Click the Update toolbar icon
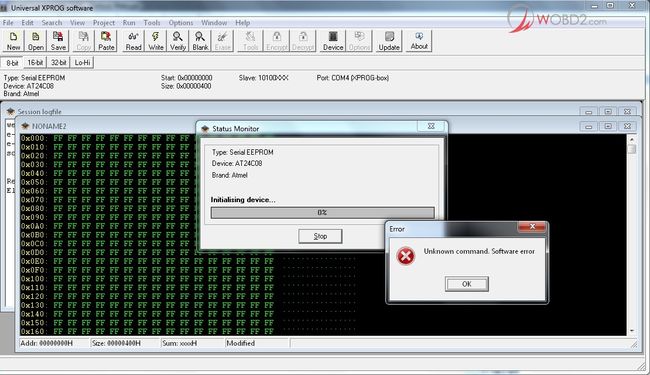This screenshot has height=375, width=650. pos(389,41)
